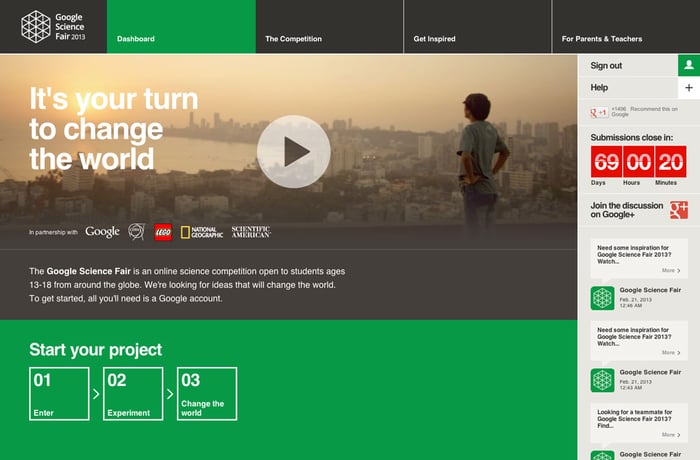Click the green user profile icon

pyautogui.click(x=689, y=65)
